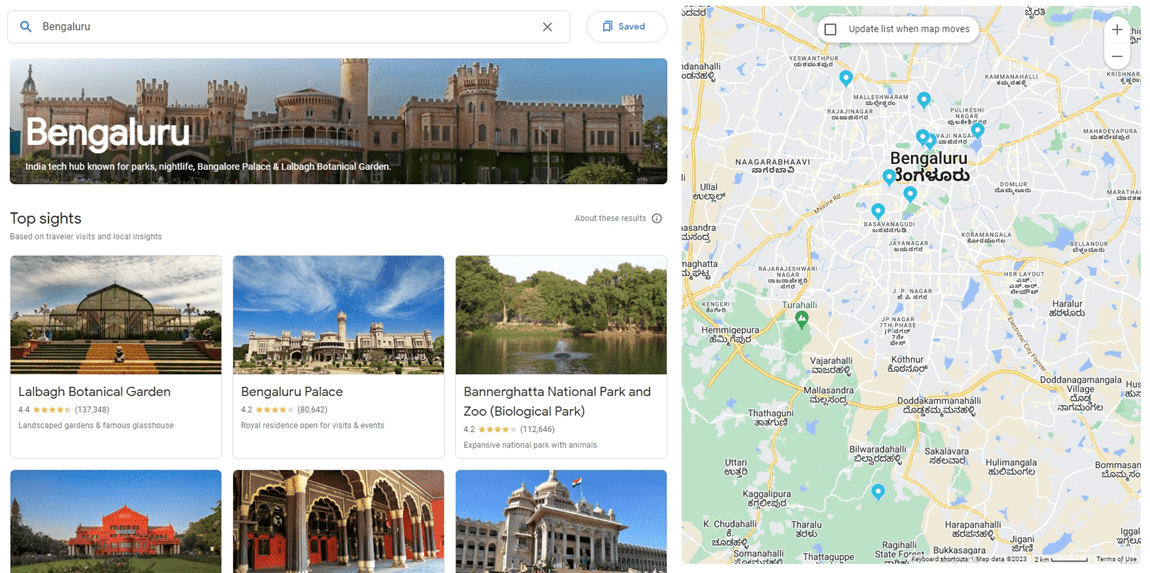Click Lalbagh Botanical Garden title
Screen dimensions: 1150x573
click(x=95, y=392)
